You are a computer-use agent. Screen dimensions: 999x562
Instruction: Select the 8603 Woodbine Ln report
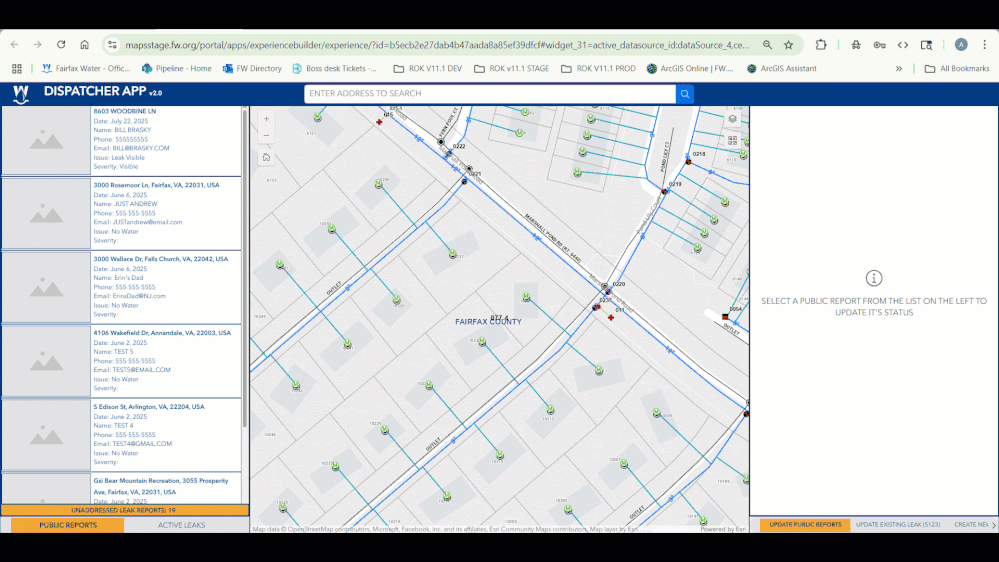[x=121, y=140]
